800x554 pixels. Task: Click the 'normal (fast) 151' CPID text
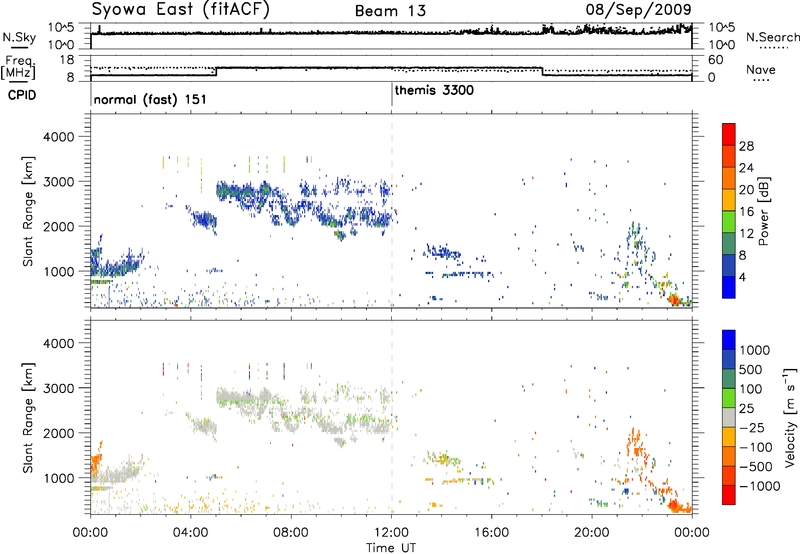[150, 99]
